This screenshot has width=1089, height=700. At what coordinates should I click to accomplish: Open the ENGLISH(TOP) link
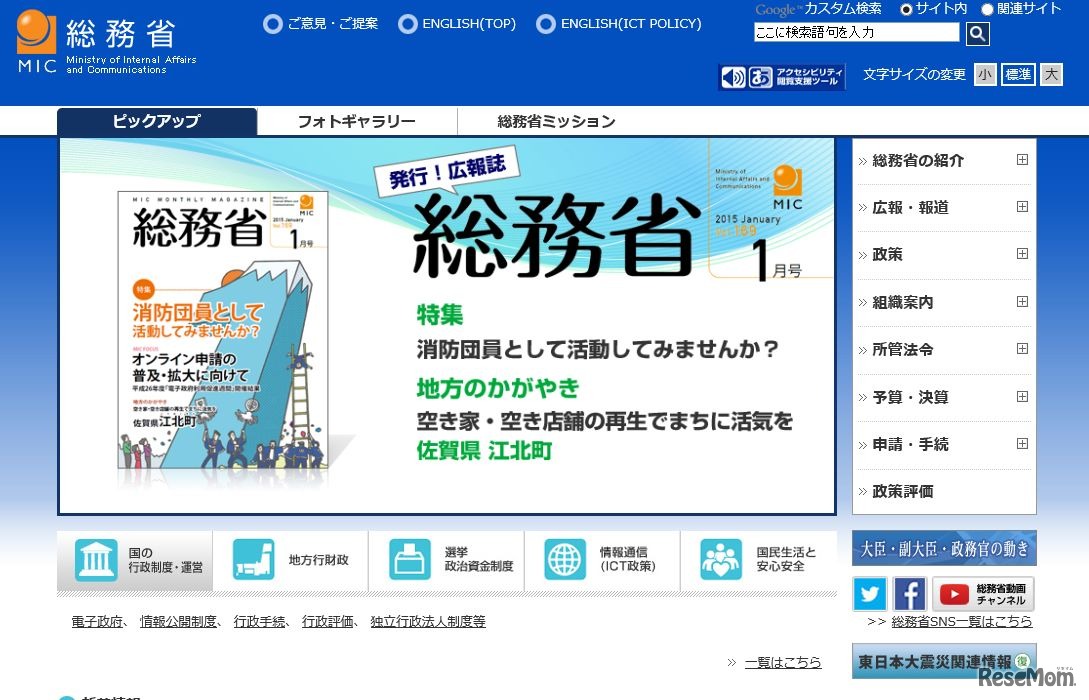point(469,24)
